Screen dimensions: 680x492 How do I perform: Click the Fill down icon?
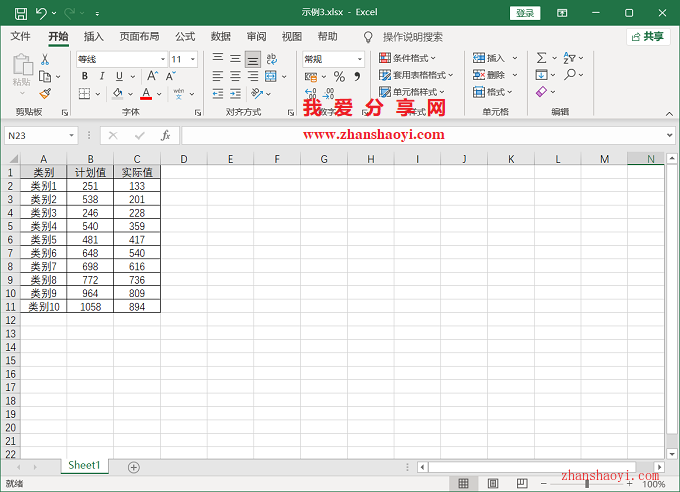click(x=541, y=75)
